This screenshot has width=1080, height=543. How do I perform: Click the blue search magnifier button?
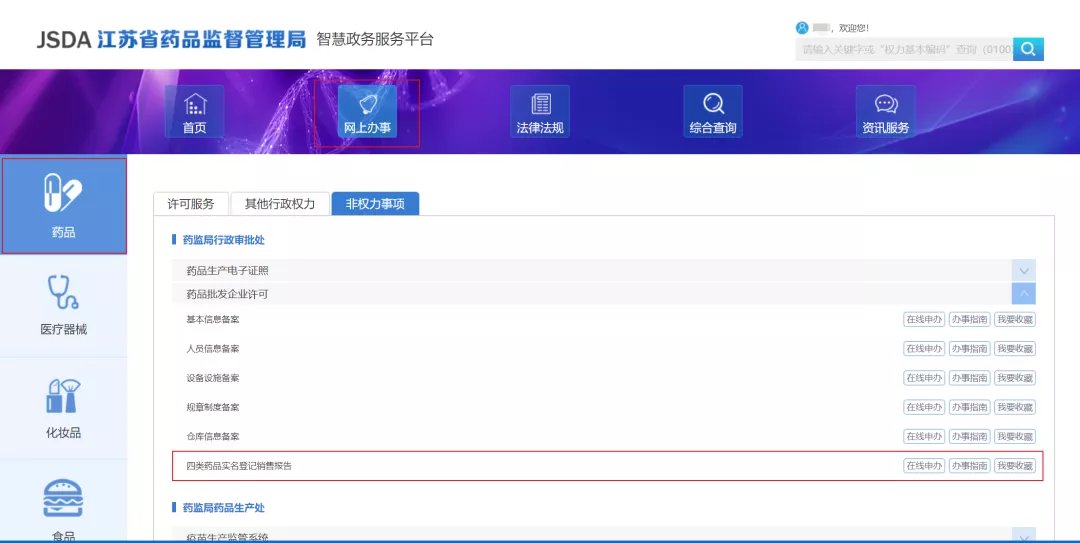coord(1028,49)
